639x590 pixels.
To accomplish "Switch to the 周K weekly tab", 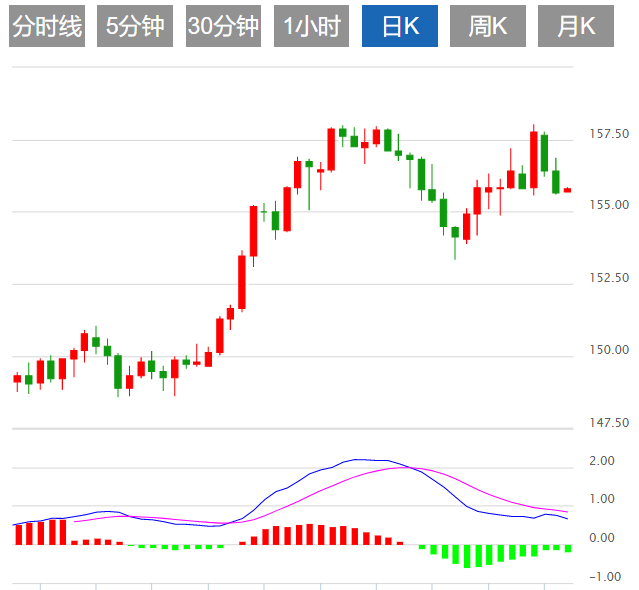I will (x=488, y=26).
